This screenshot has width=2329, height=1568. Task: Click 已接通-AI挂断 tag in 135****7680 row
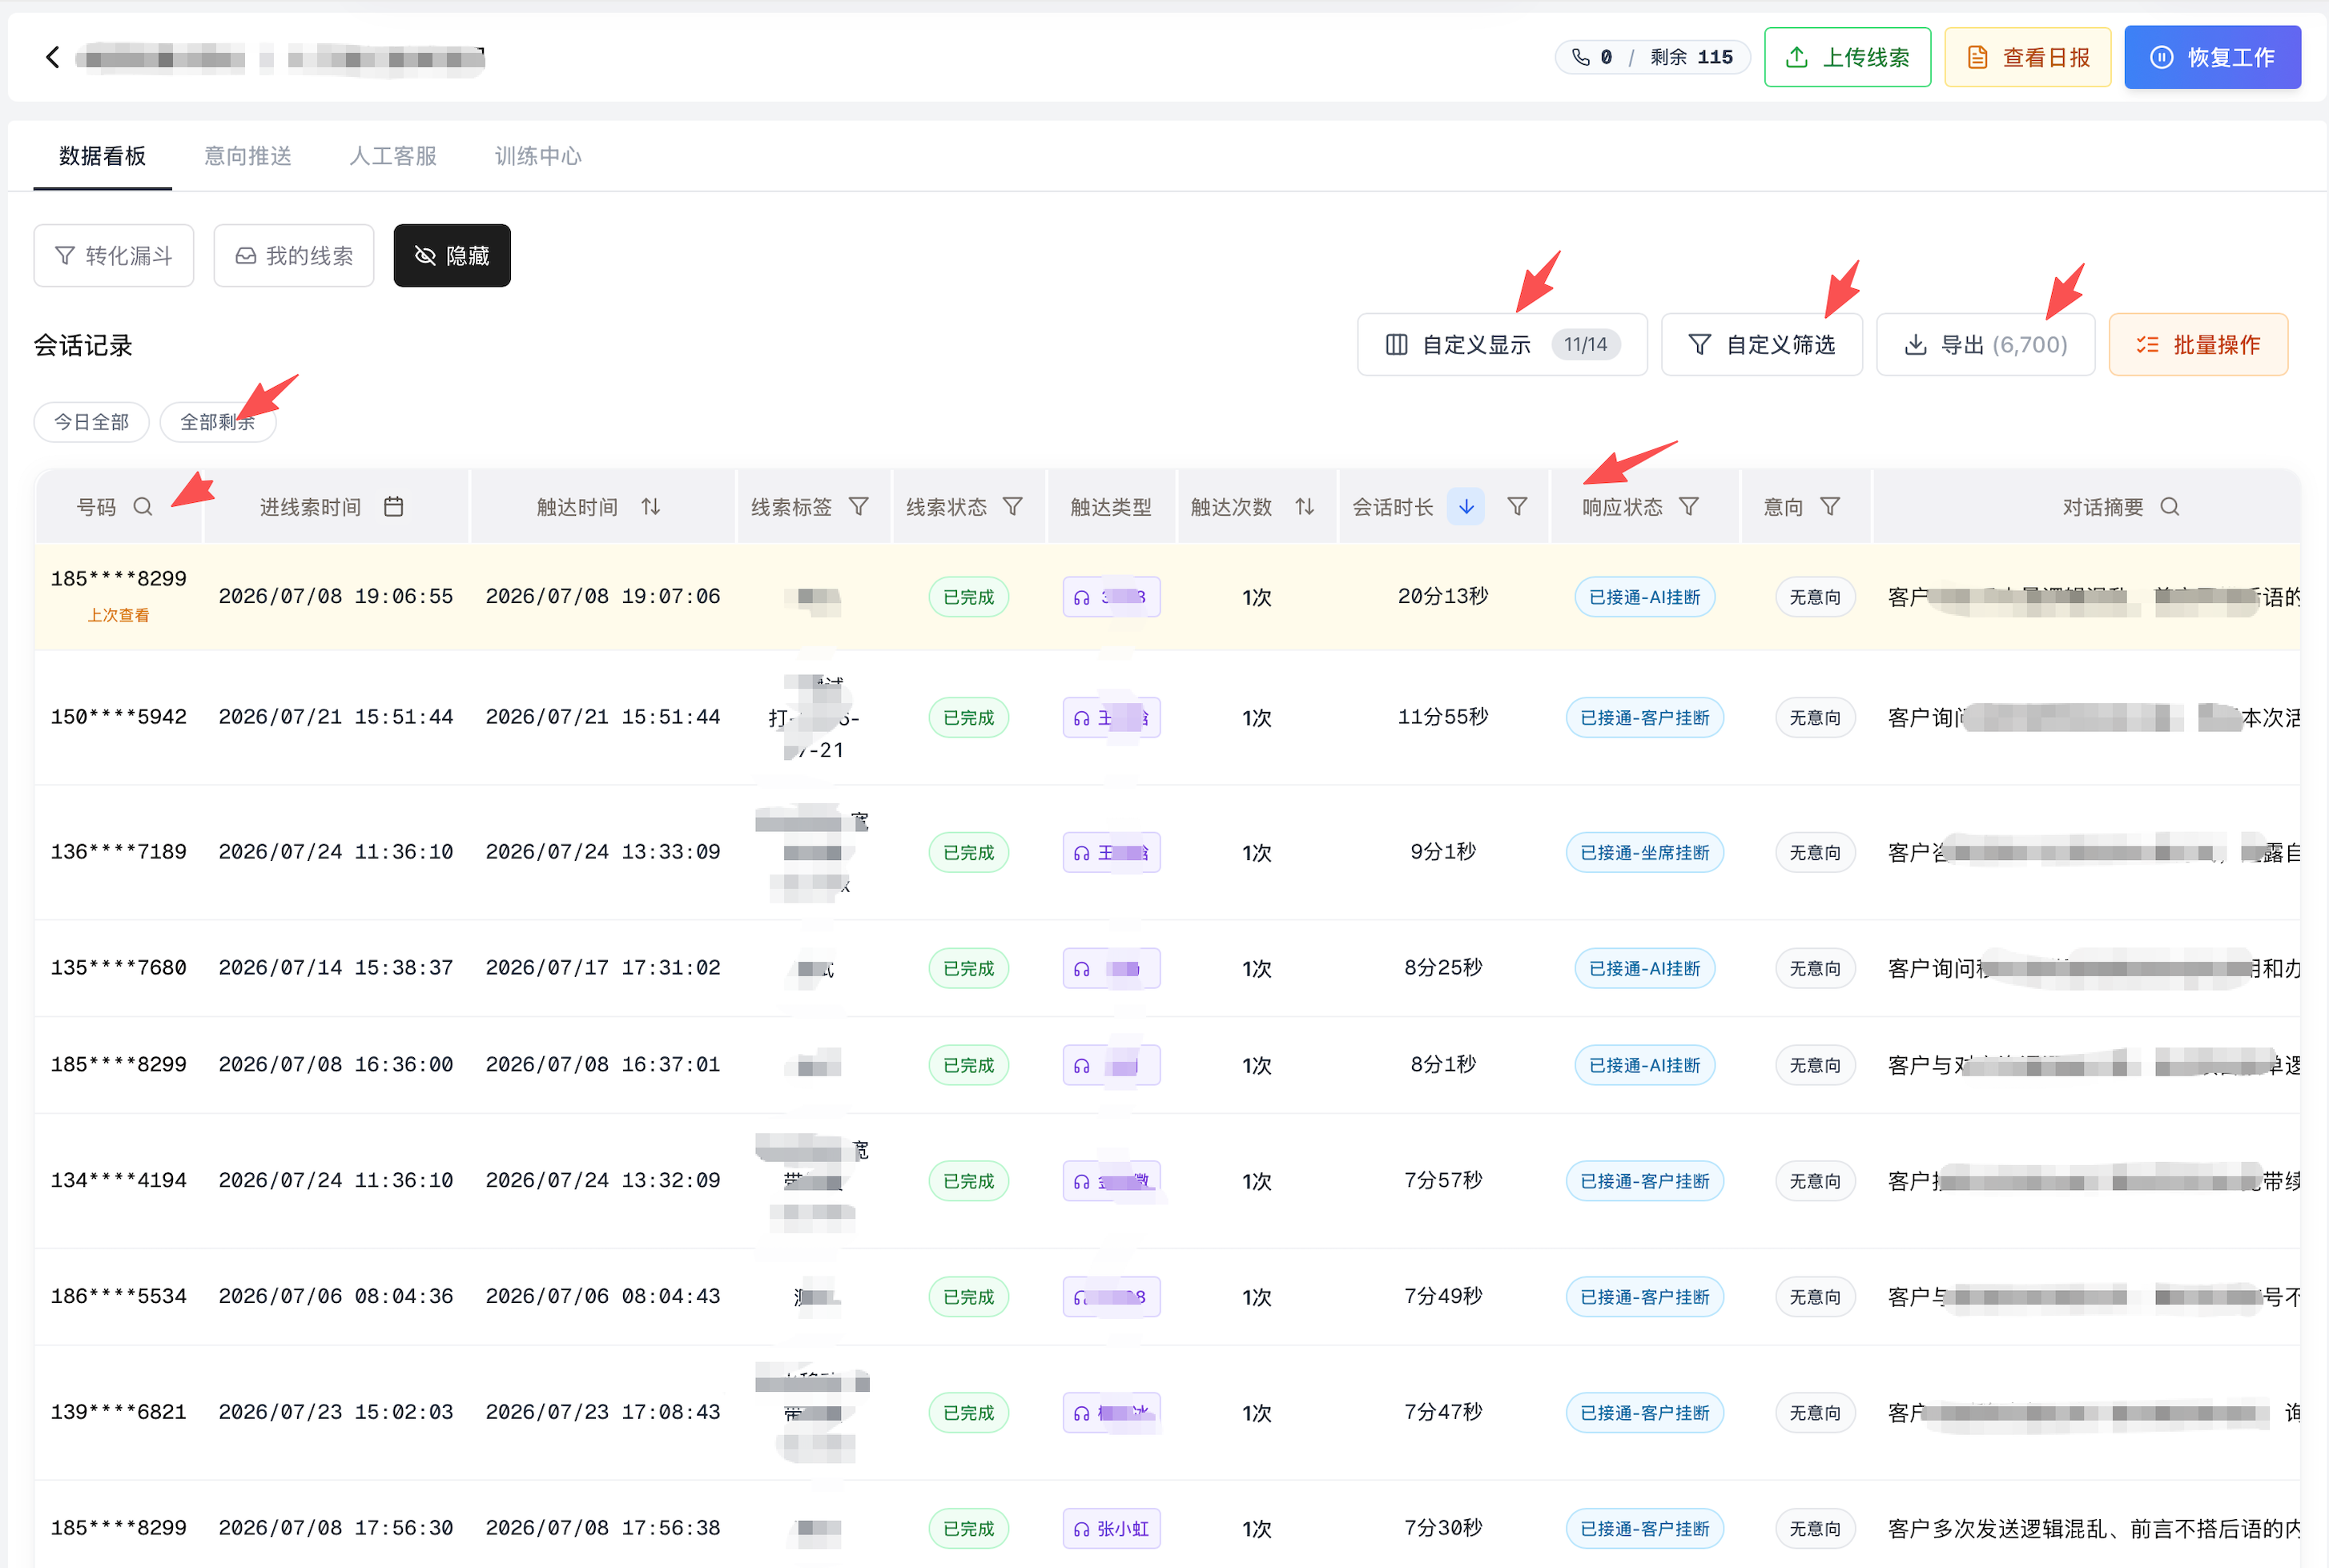click(x=1645, y=969)
